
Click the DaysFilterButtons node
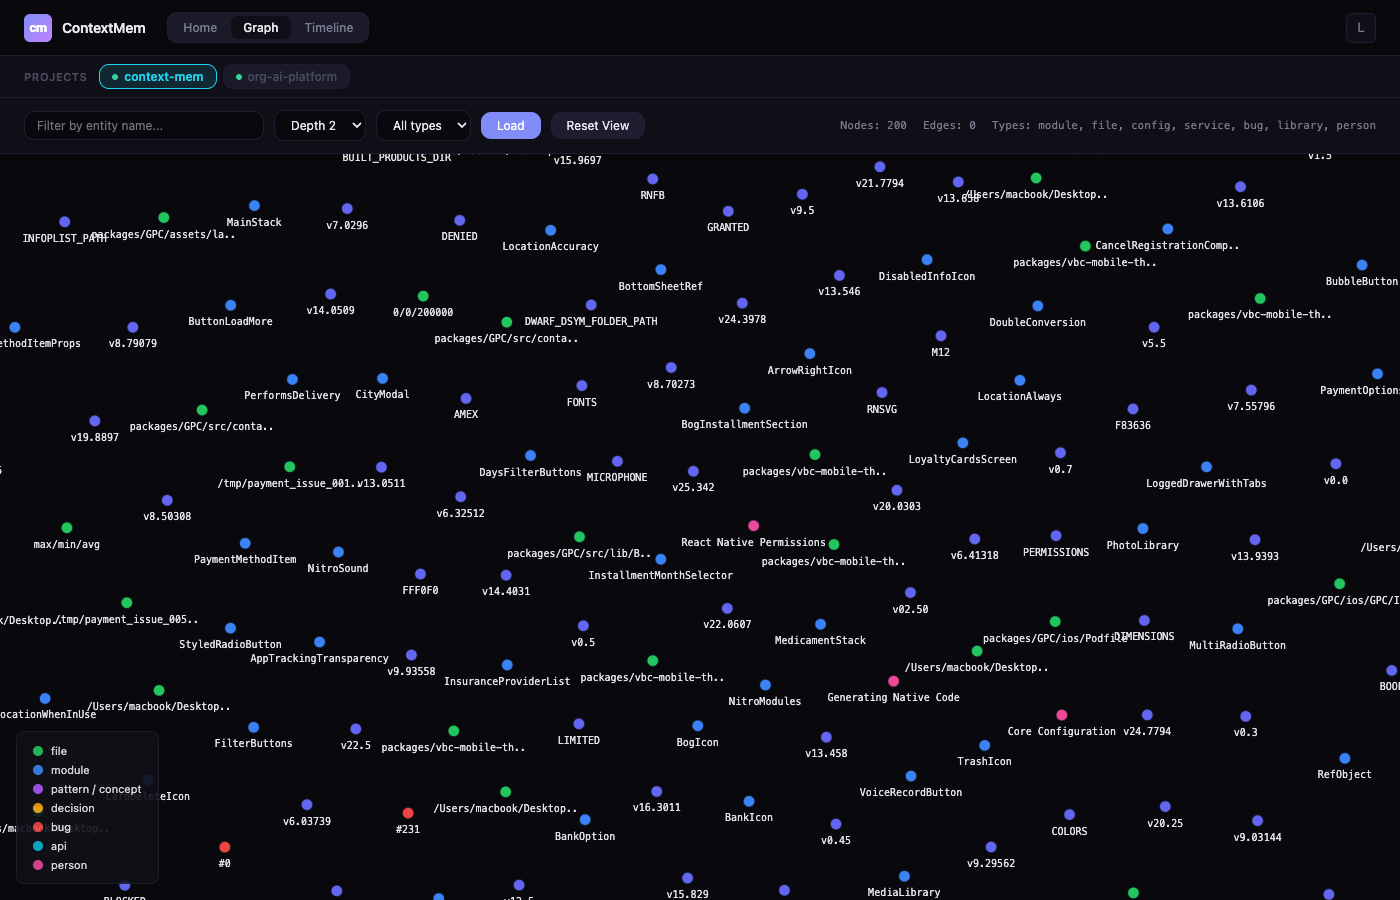click(x=530, y=456)
